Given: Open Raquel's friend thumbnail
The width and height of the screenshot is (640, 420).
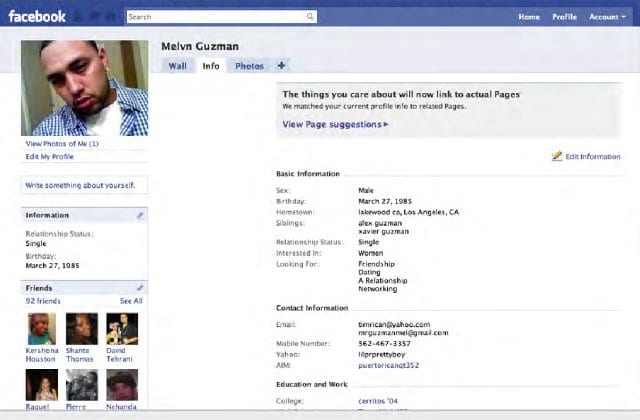Looking at the screenshot, I should click(42, 385).
